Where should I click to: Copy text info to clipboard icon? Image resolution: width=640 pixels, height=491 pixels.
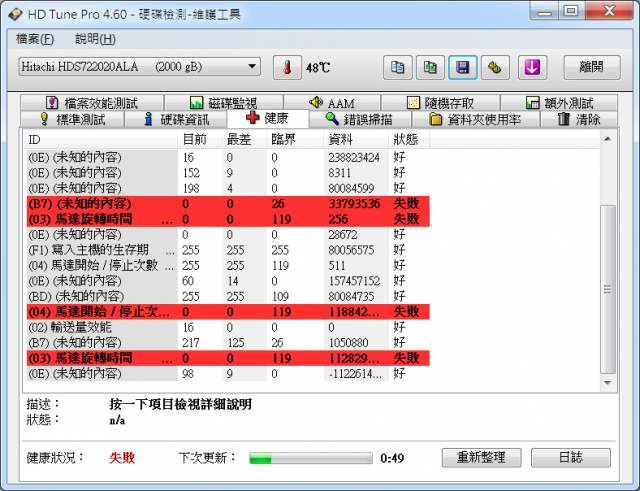pyautogui.click(x=397, y=67)
